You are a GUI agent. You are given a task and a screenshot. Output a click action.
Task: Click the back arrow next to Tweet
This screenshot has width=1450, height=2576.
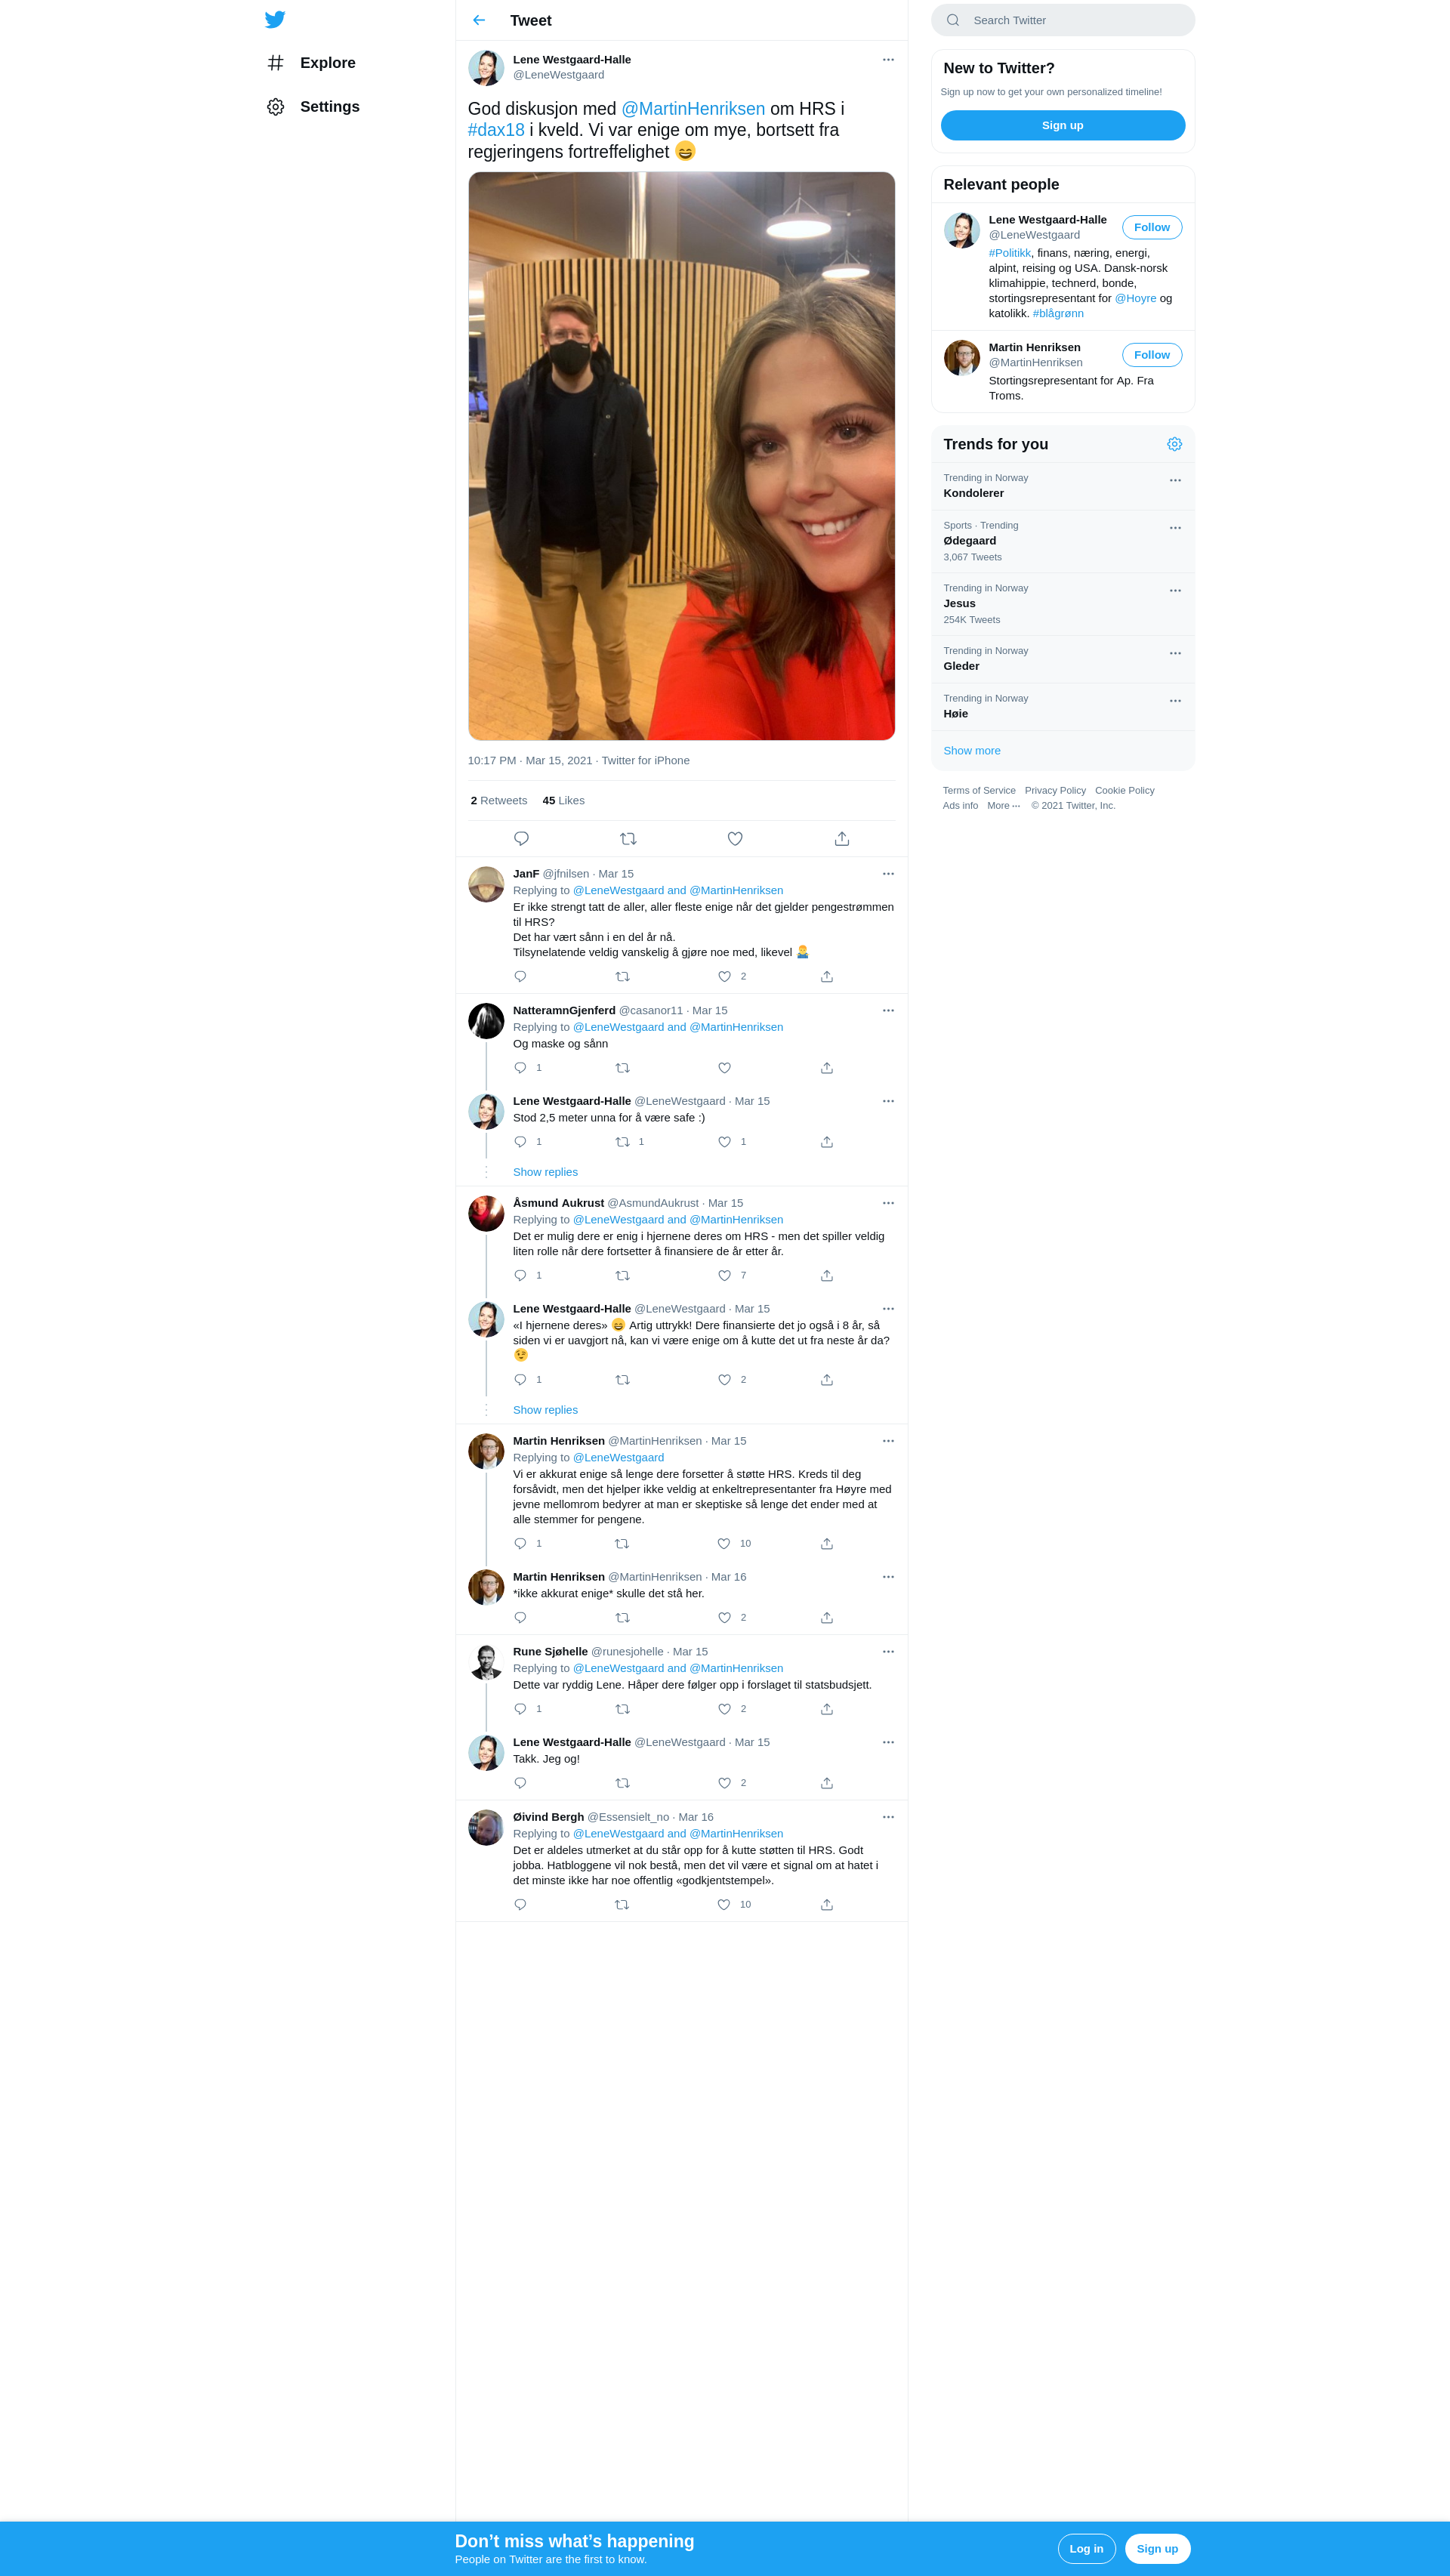(x=479, y=20)
